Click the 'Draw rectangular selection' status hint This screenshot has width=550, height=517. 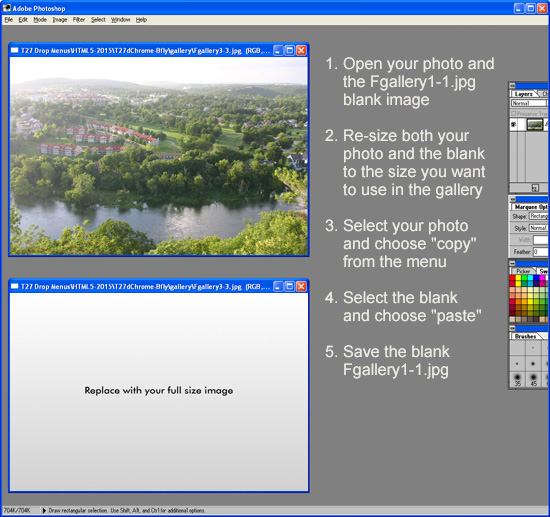pyautogui.click(x=127, y=510)
